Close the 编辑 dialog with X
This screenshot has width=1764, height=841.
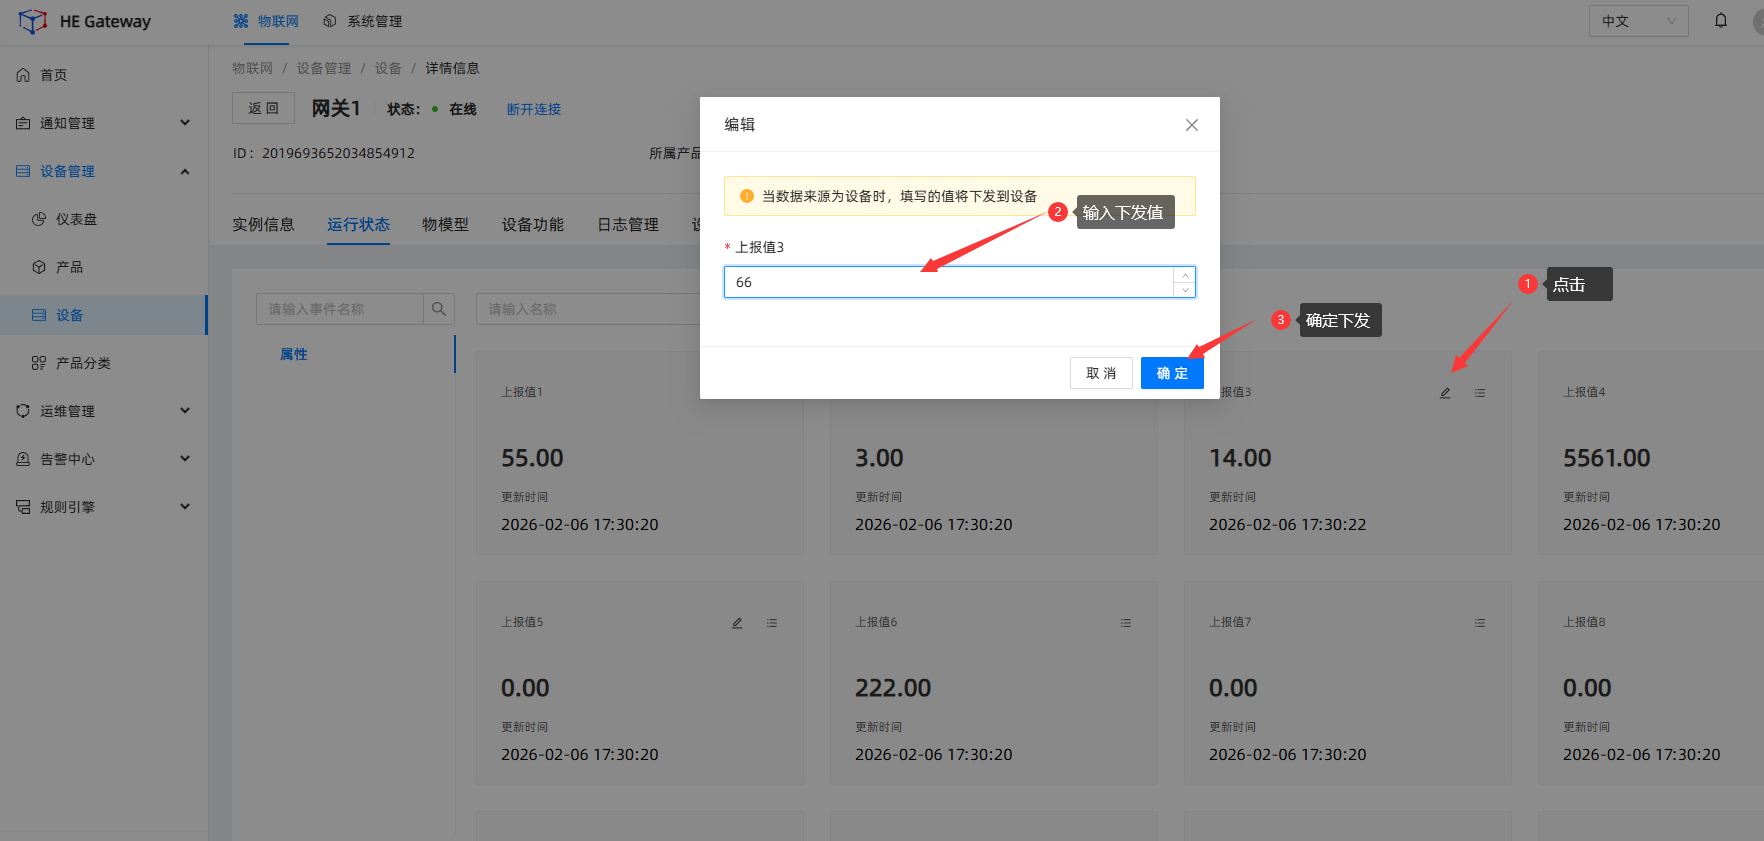coord(1191,125)
